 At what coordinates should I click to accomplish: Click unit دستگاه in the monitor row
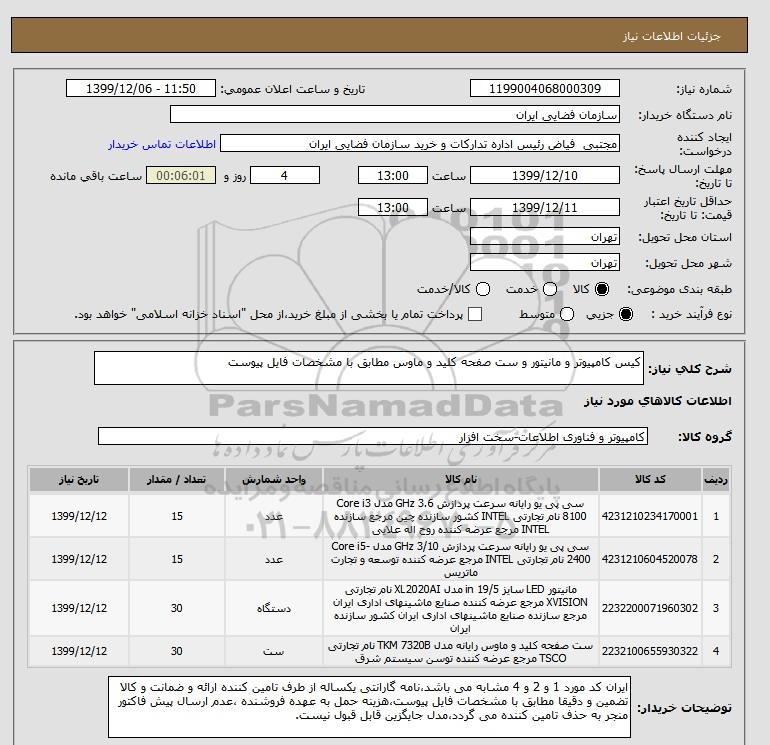click(274, 608)
